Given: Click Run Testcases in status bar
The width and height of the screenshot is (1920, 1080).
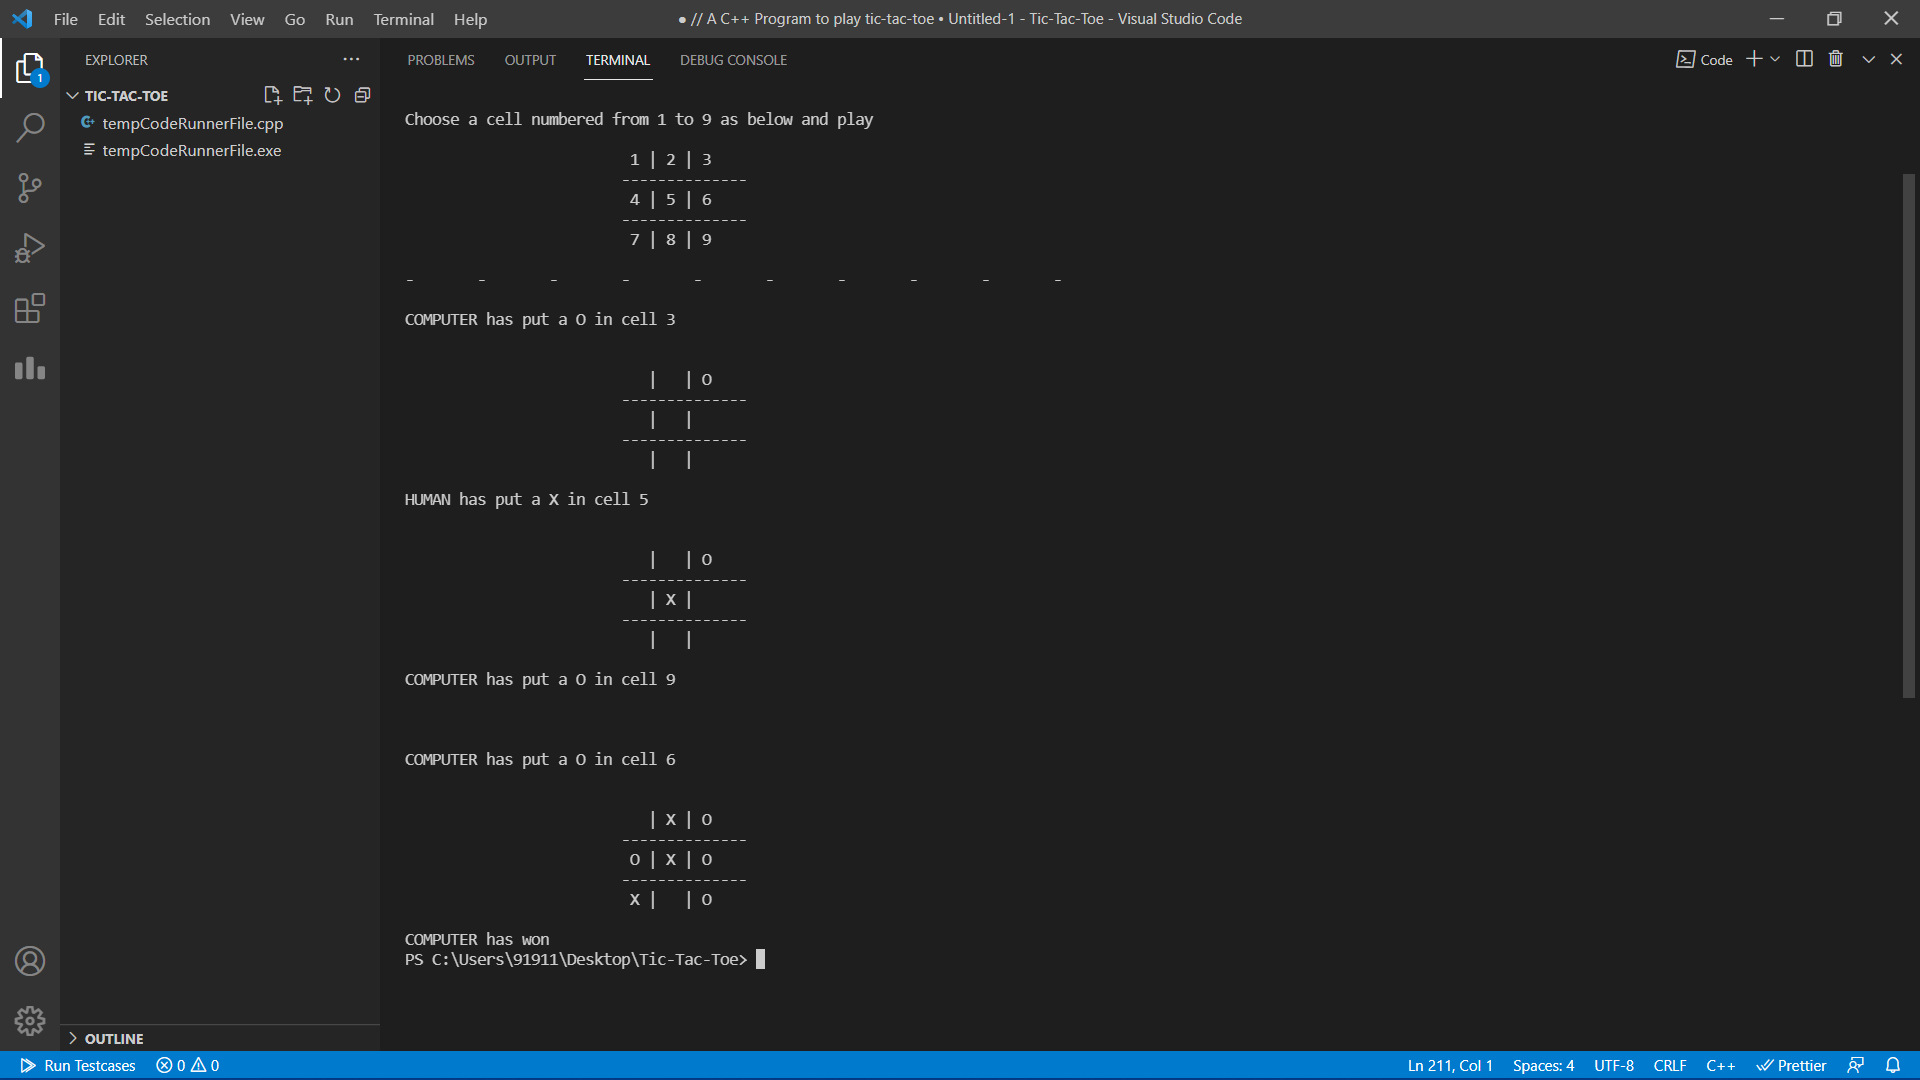Looking at the screenshot, I should coord(78,1065).
